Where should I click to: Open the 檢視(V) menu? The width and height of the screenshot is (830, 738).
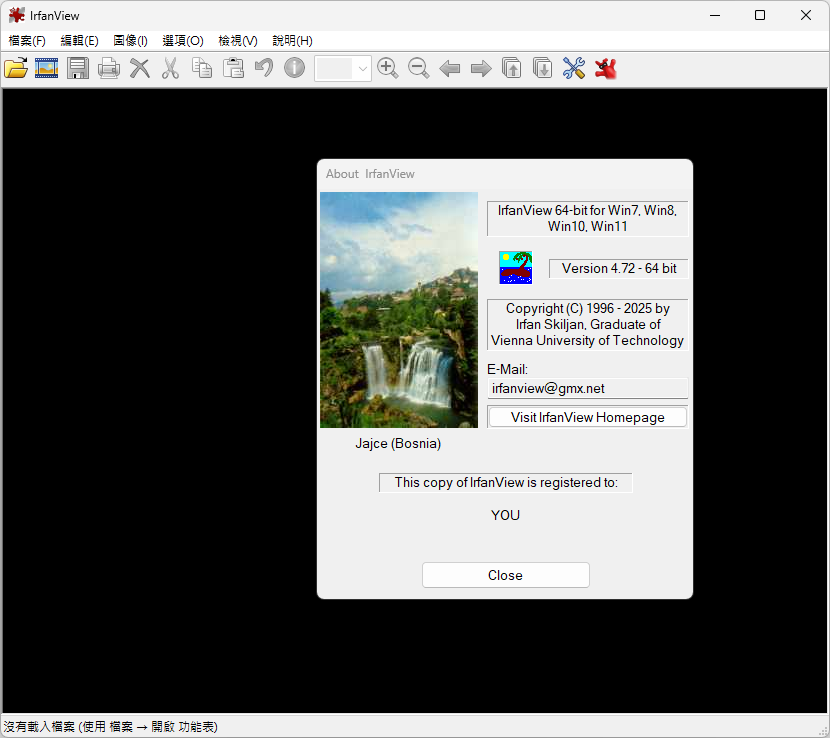coord(238,41)
